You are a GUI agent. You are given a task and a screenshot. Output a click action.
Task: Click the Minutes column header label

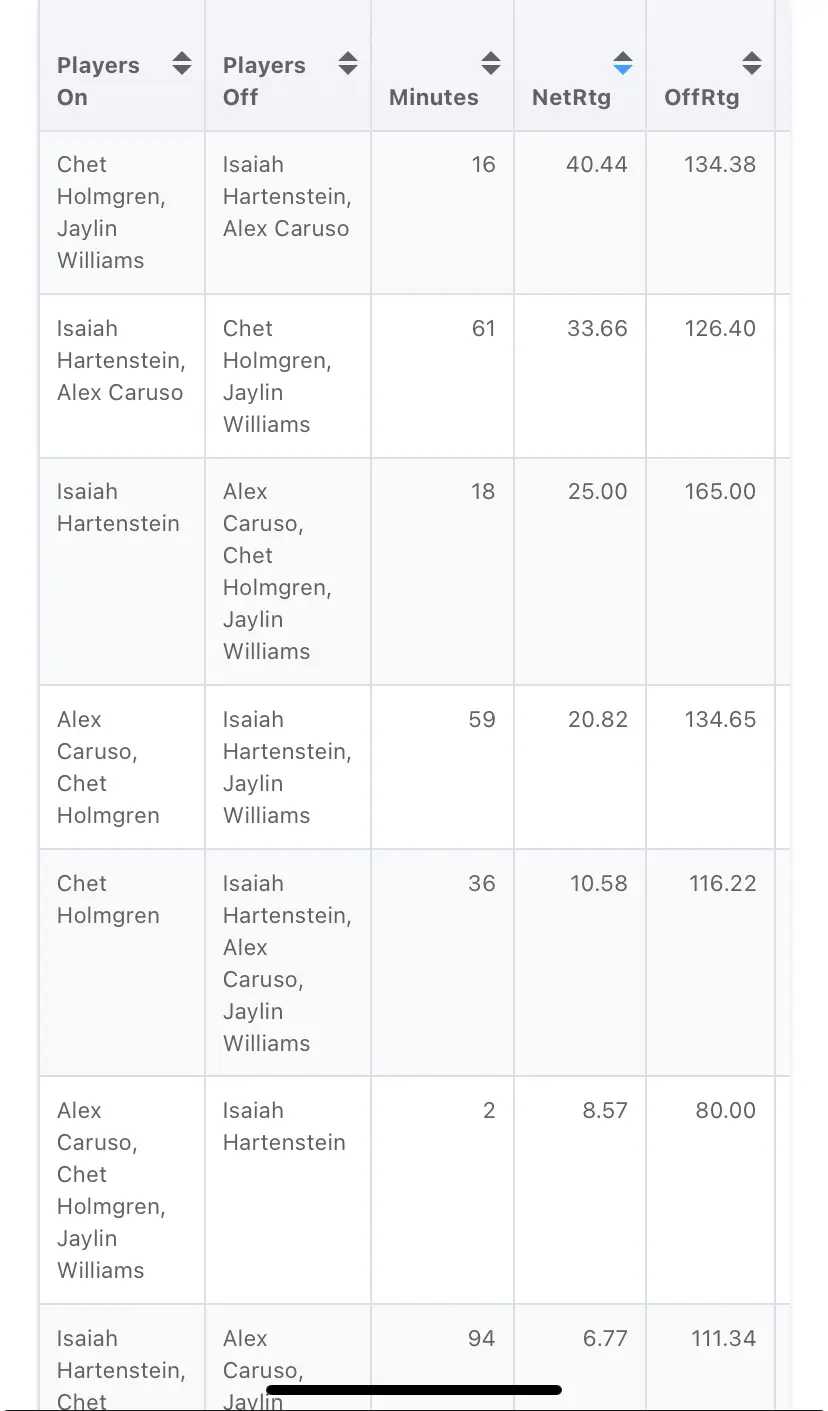(x=433, y=97)
